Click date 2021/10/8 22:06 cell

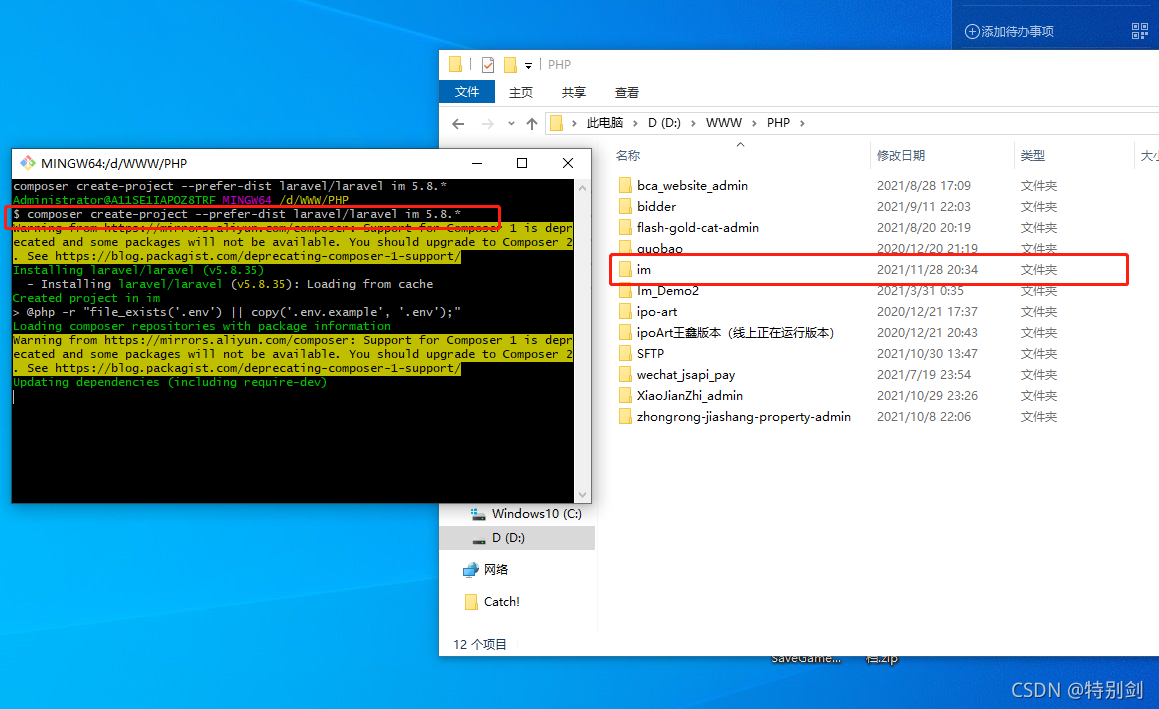tap(924, 417)
